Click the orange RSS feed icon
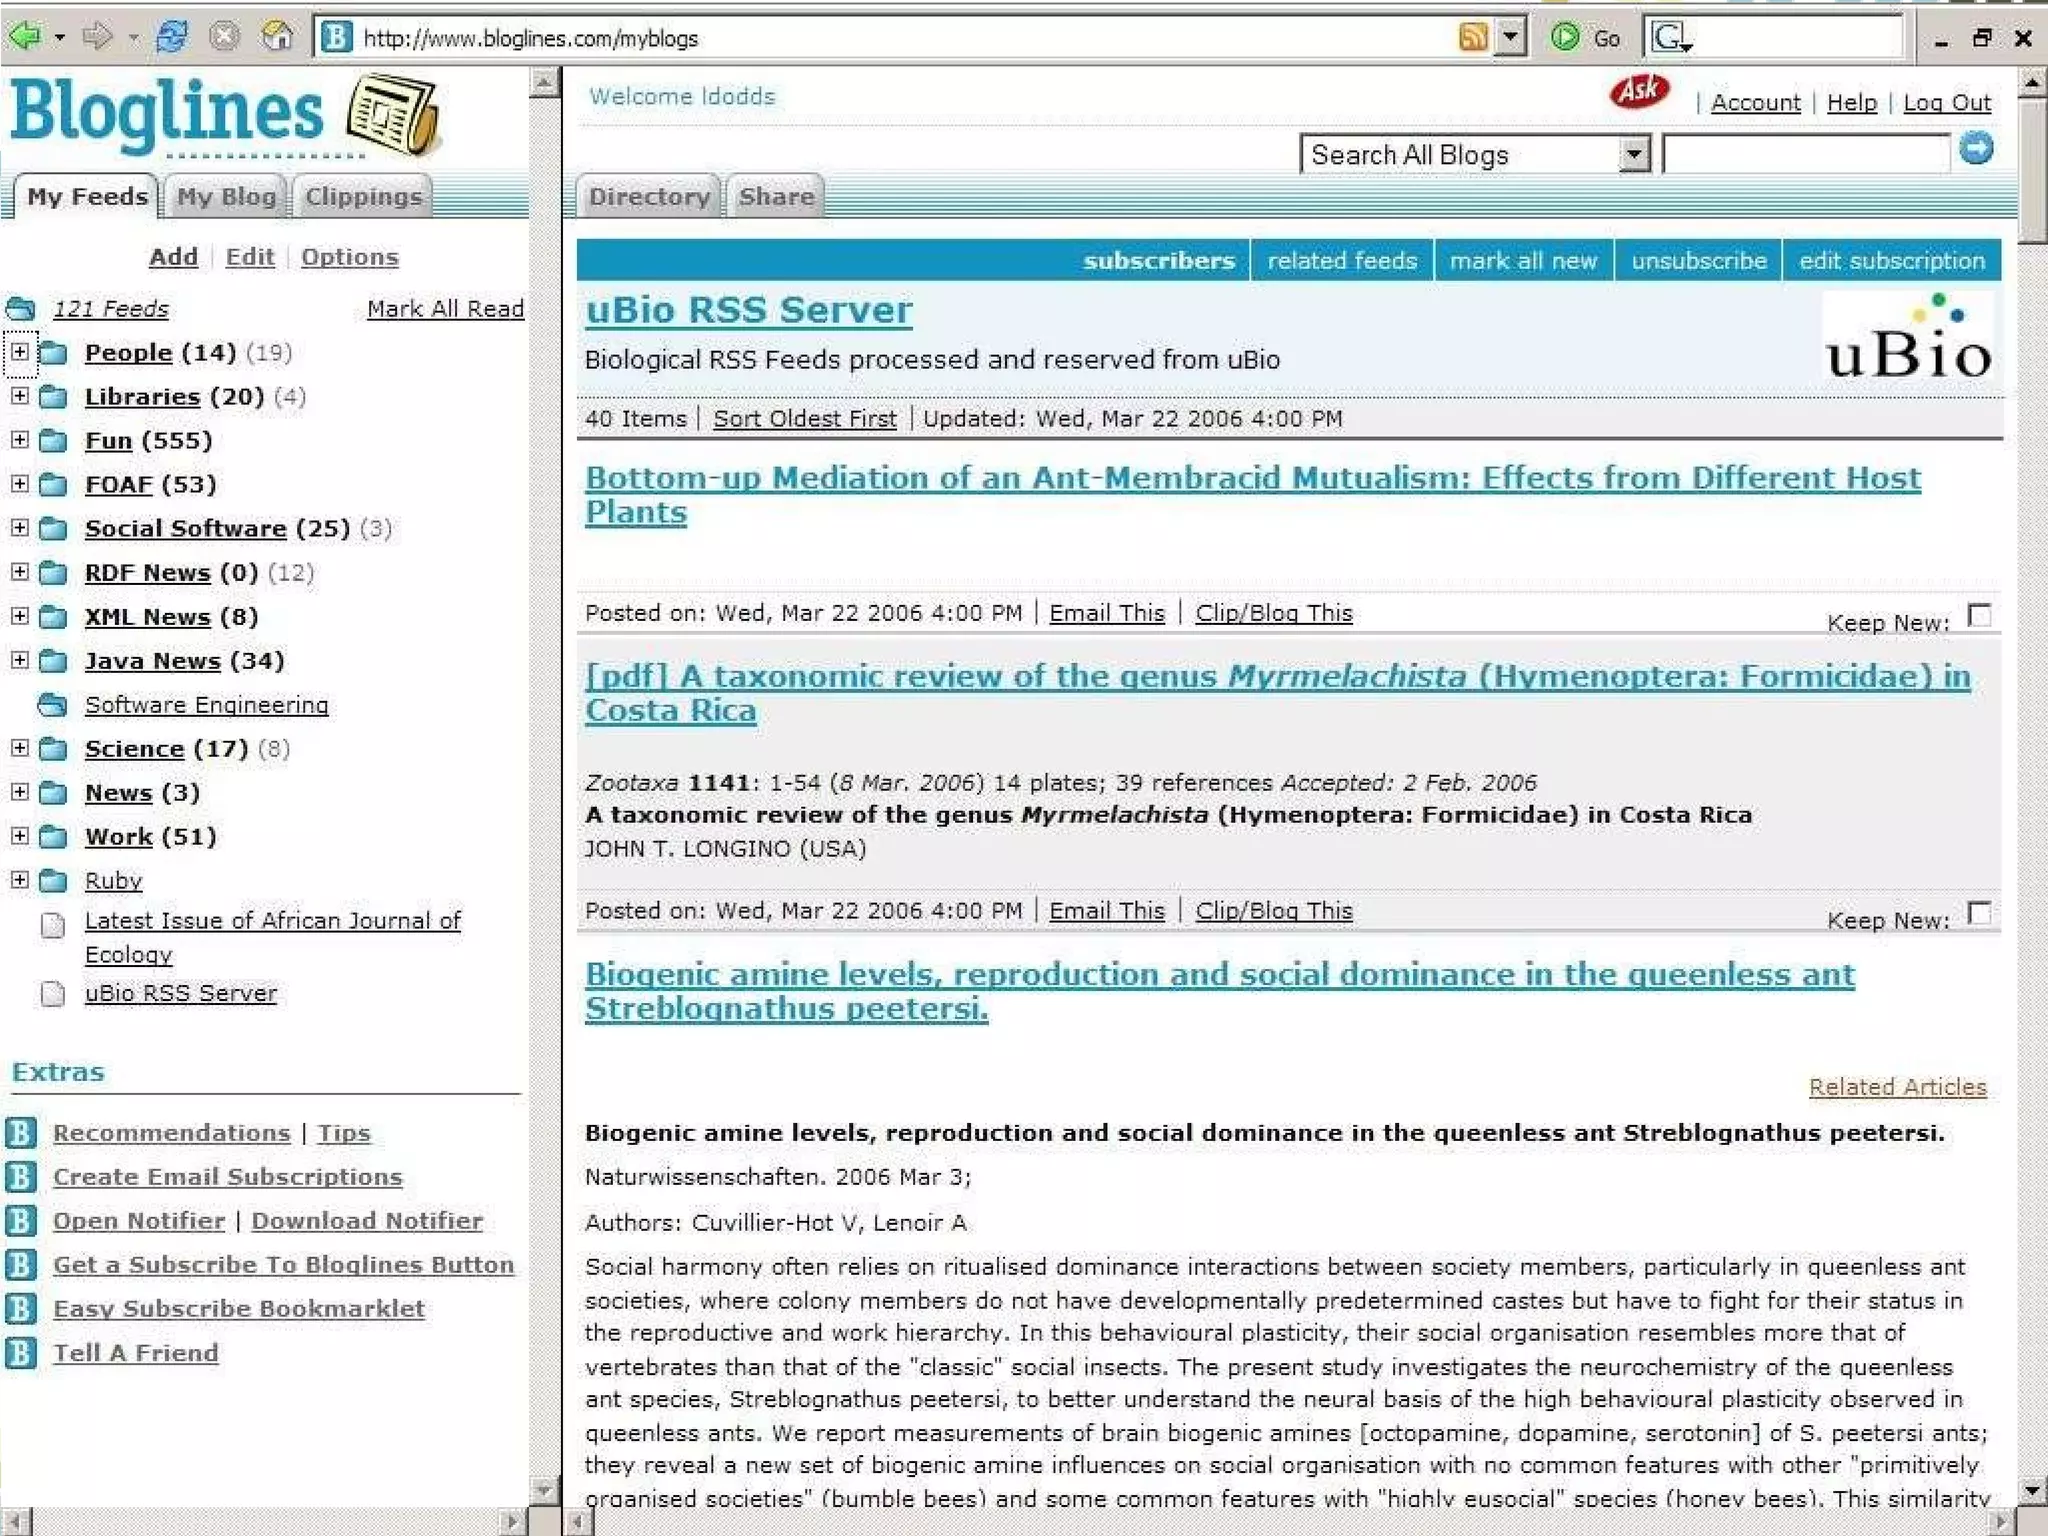 (1472, 37)
